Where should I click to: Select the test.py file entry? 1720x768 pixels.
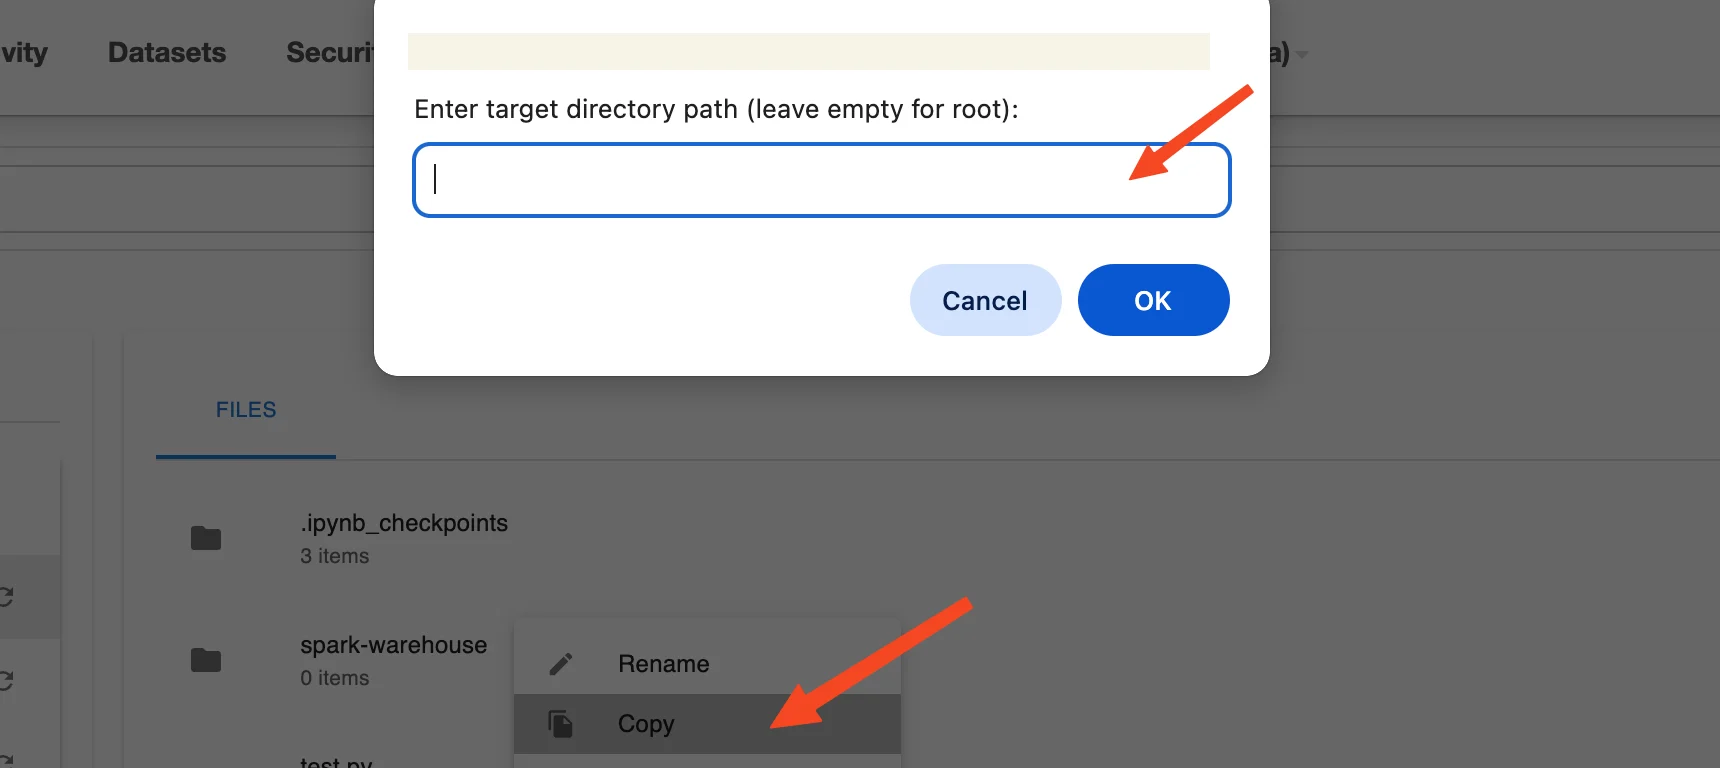coord(336,762)
